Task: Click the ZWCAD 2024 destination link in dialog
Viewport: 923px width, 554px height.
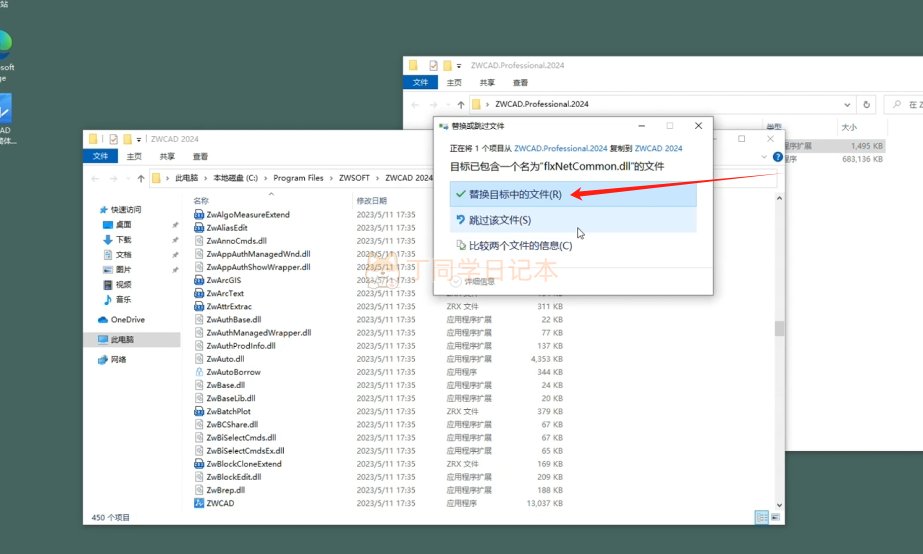Action: click(x=658, y=148)
